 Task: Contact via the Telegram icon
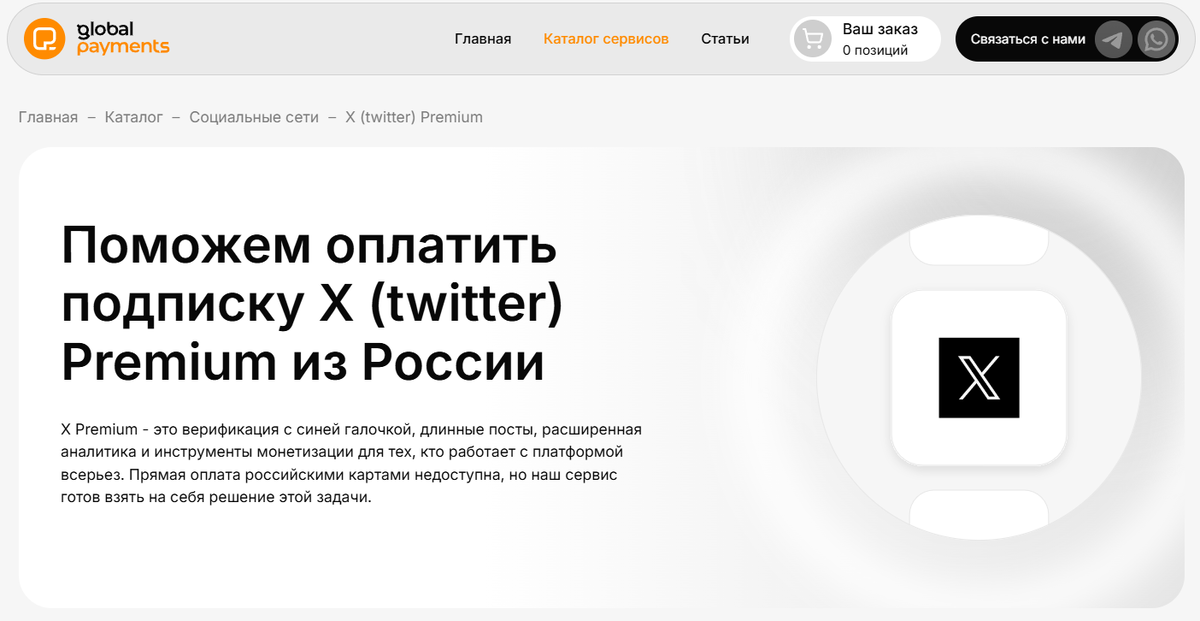coord(1113,40)
